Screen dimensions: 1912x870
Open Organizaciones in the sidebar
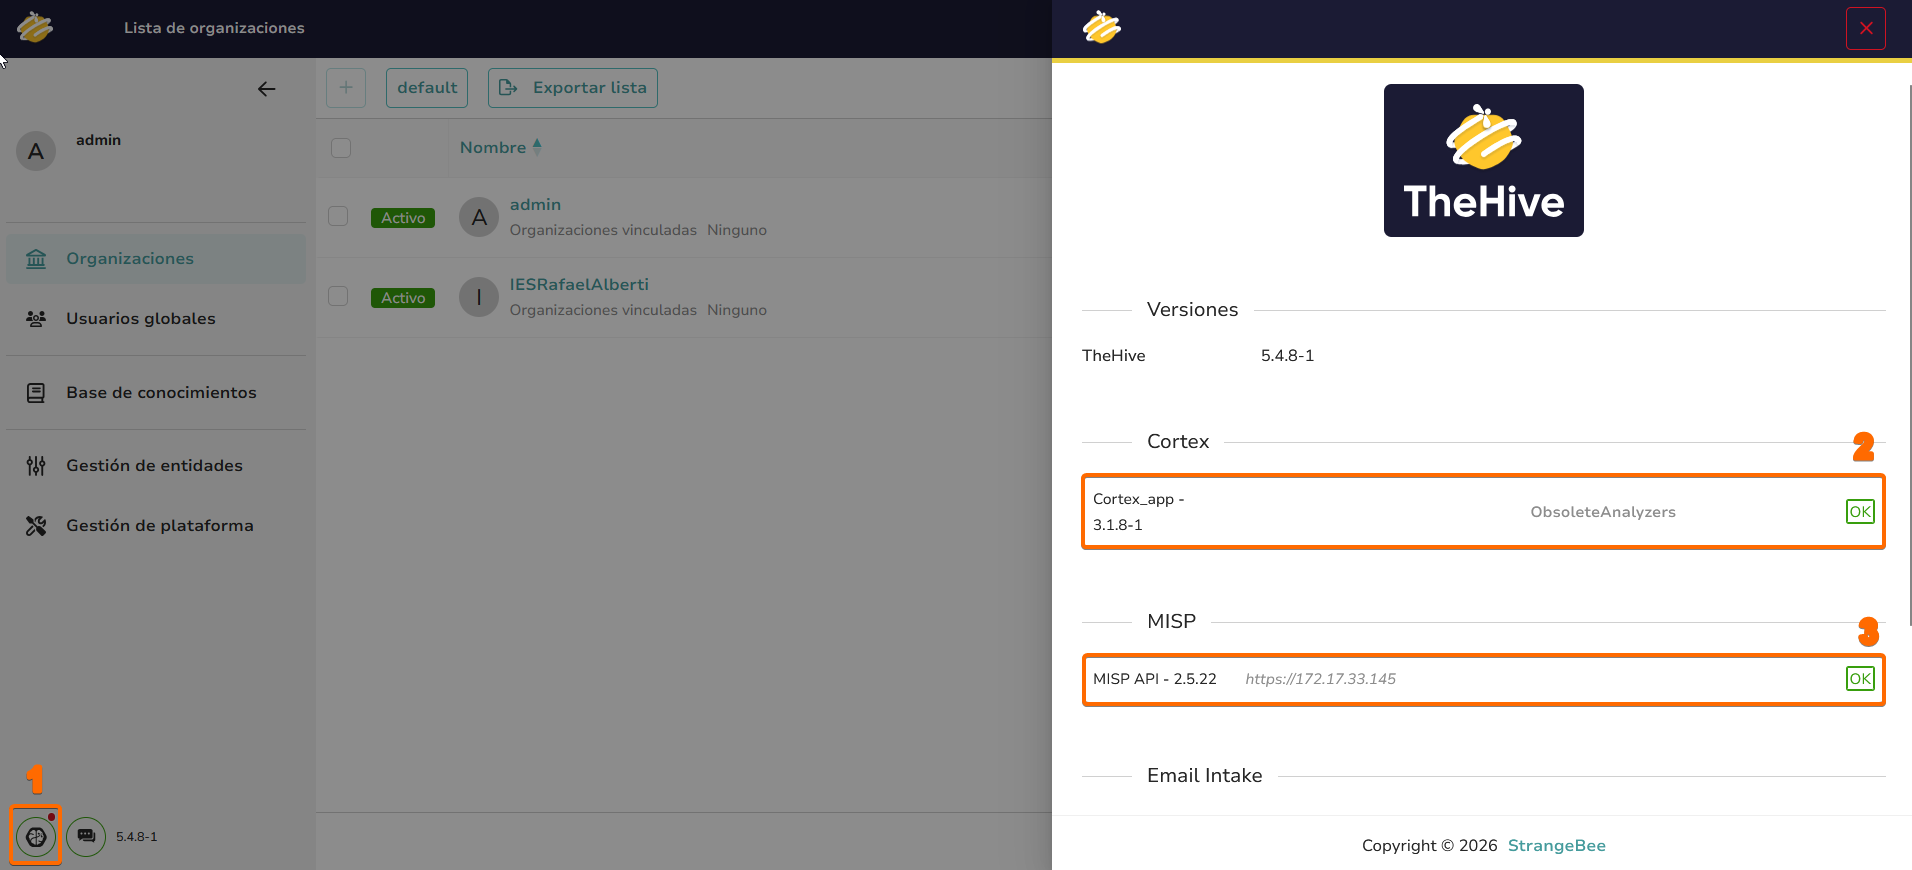(156, 259)
